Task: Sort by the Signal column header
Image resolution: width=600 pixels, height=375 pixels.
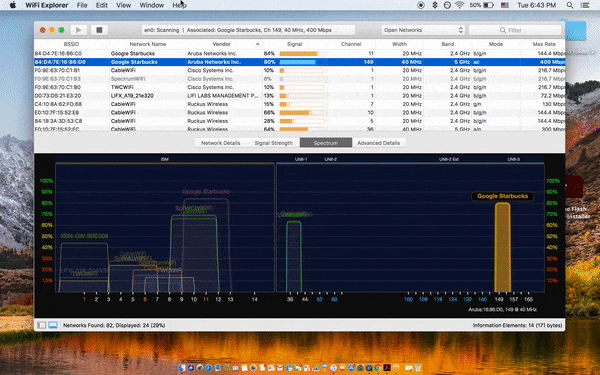Action: click(x=294, y=44)
